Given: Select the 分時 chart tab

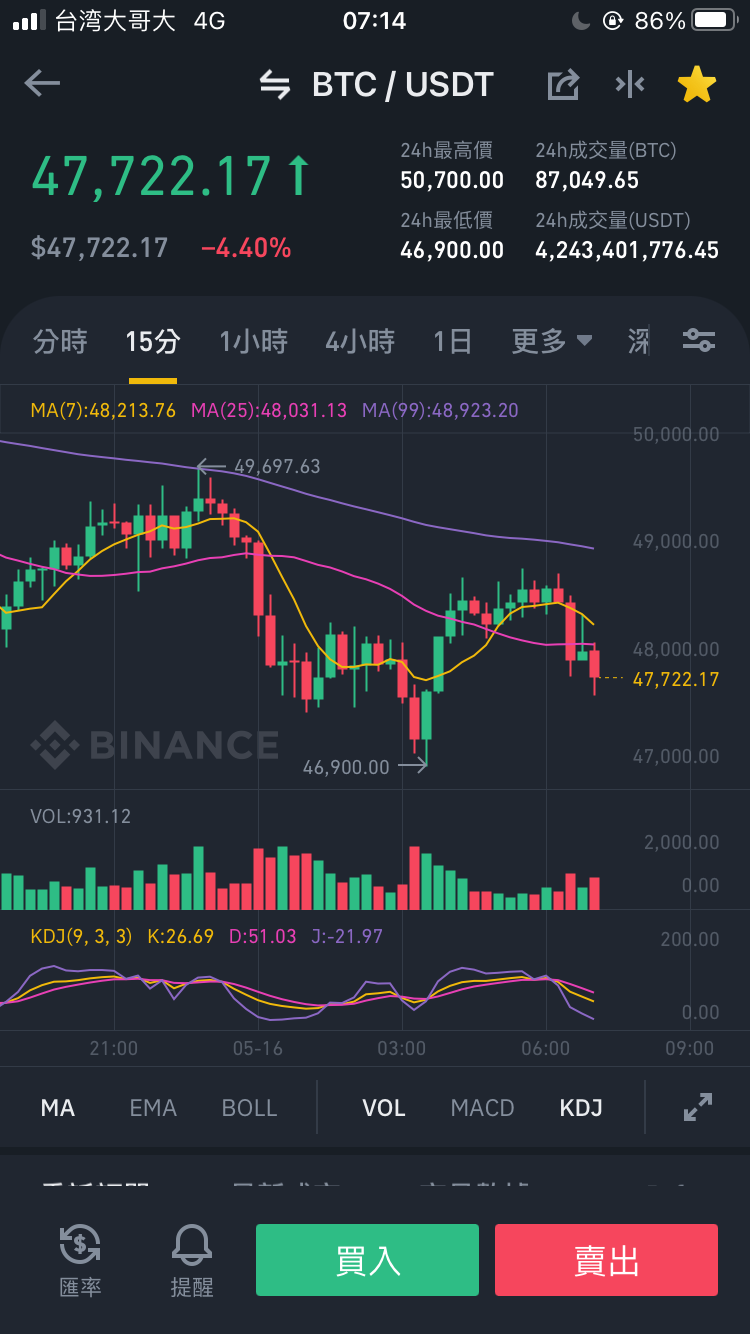Looking at the screenshot, I should [60, 342].
